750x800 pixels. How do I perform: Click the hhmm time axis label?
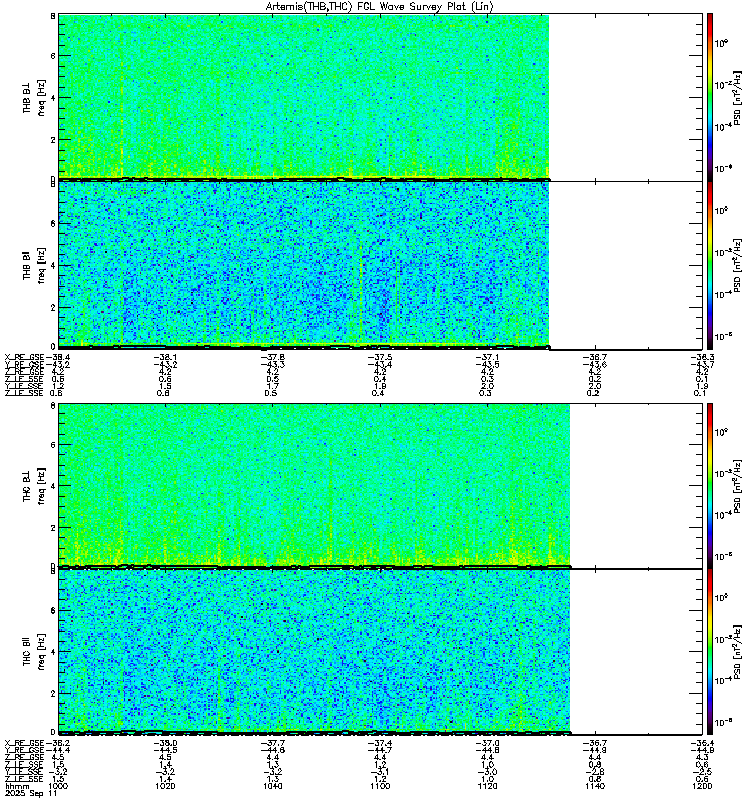point(17,786)
